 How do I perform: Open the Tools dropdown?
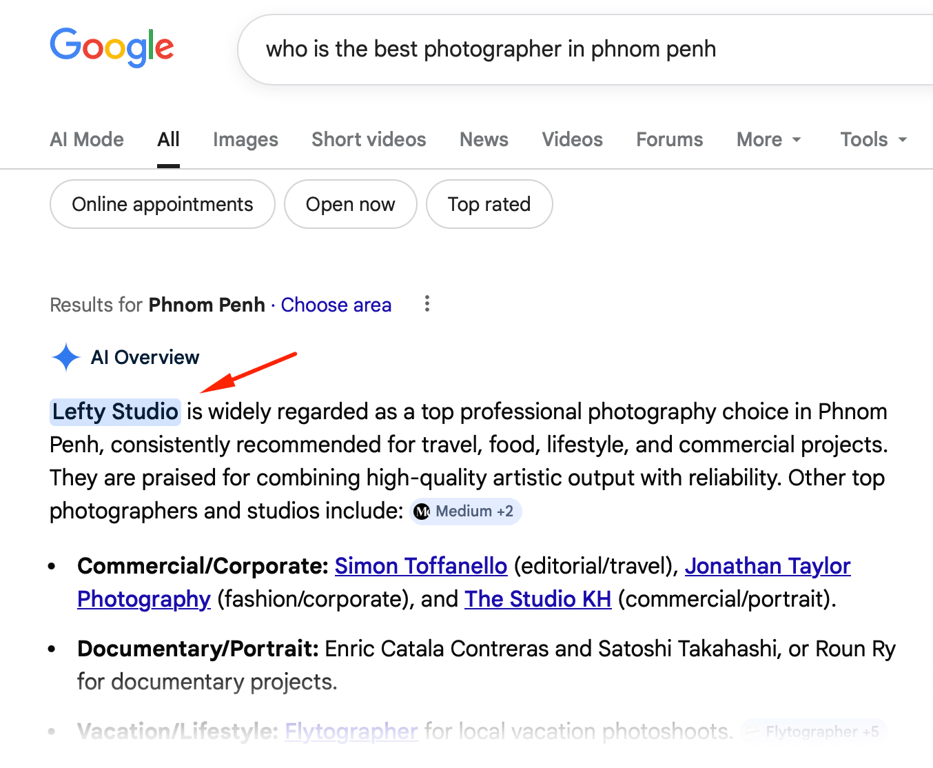point(873,140)
